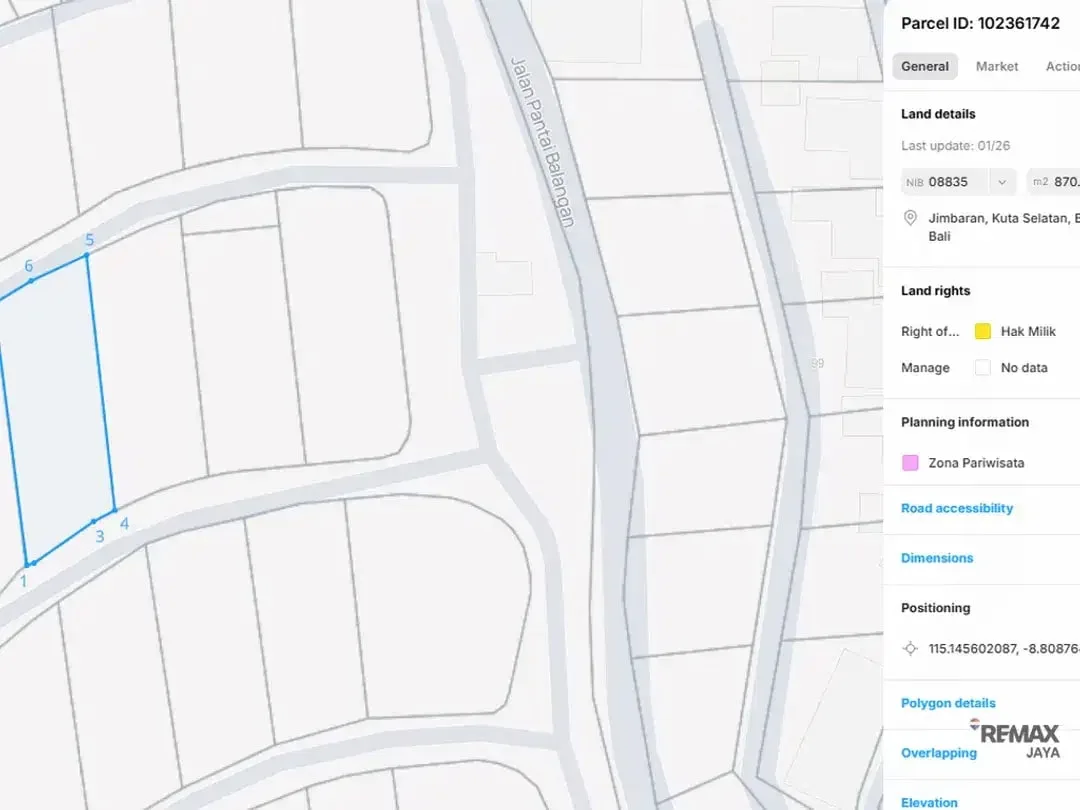
Task: Select the coordinates text 115.145602087
Action: pos(973,649)
